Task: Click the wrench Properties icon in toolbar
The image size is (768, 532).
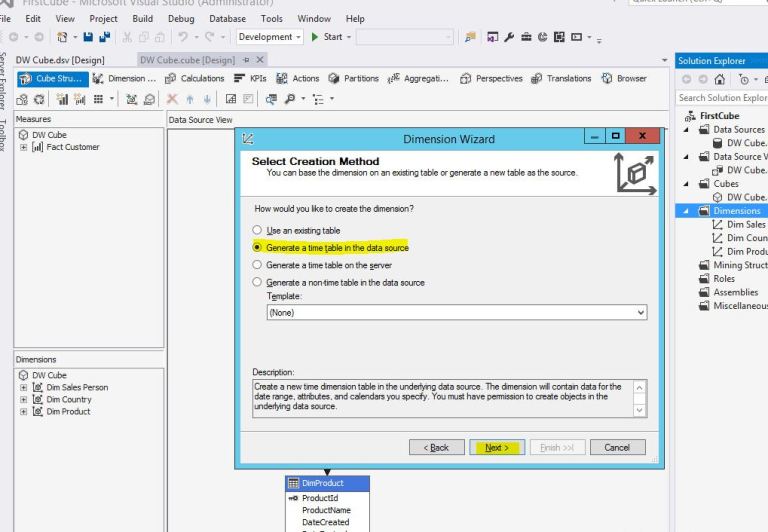Action: pos(509,37)
